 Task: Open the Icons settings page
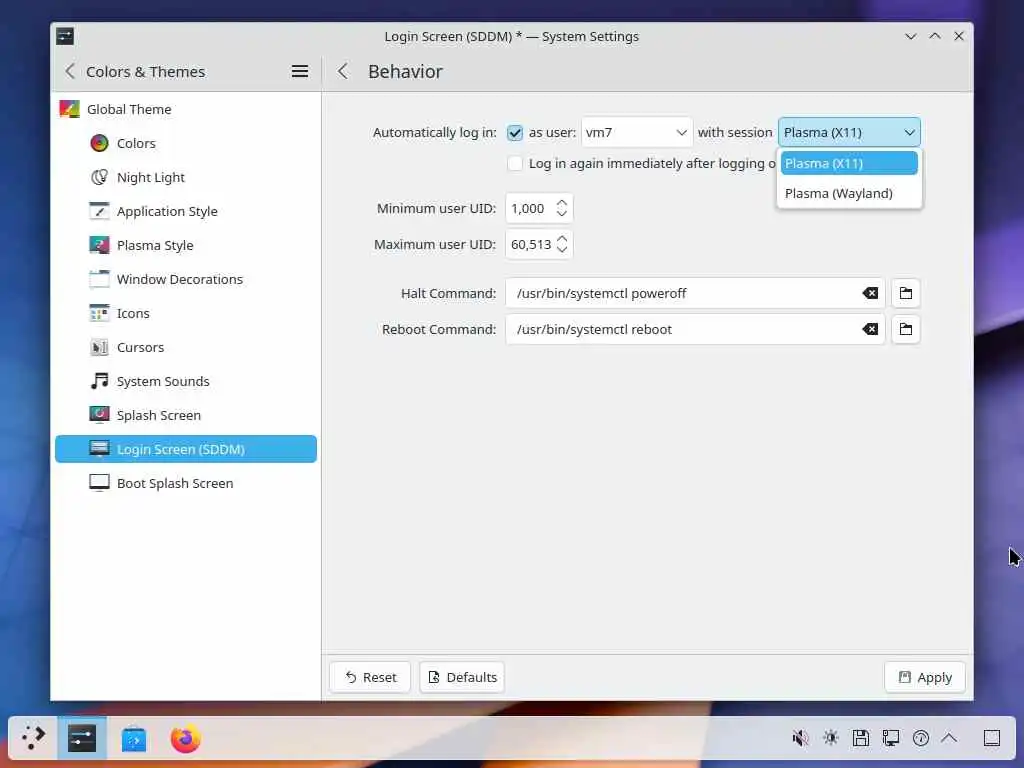pyautogui.click(x=185, y=313)
